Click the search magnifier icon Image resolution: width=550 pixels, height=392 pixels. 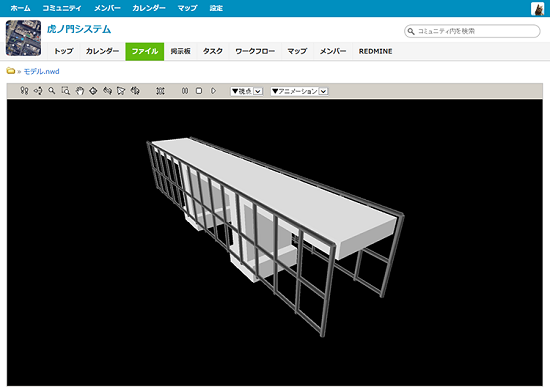click(411, 31)
